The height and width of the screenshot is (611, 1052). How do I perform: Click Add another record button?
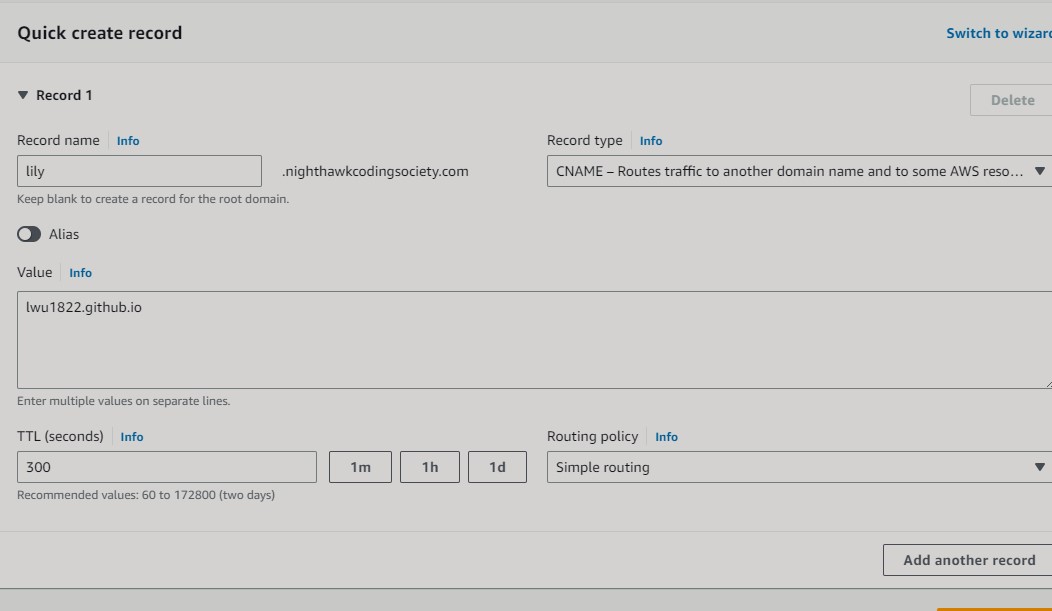coord(968,560)
